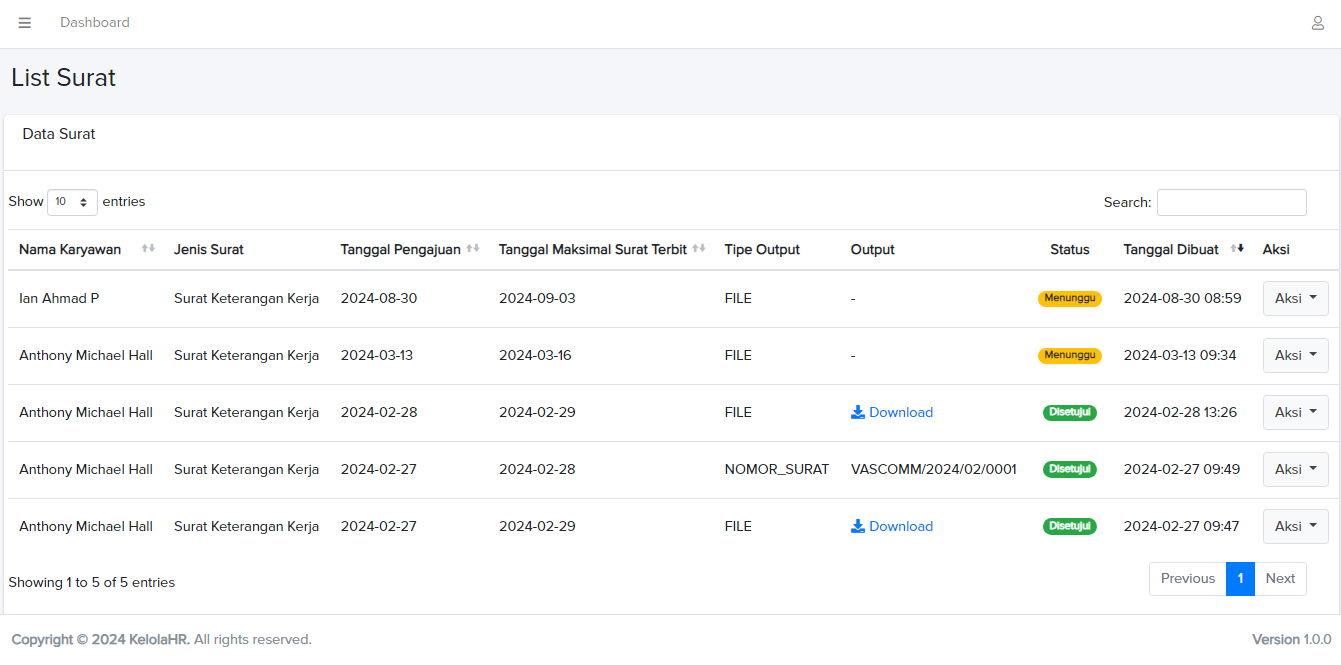
Task: Open Aksi menu for VASCOMM/2024/02/0001 row
Action: coord(1295,469)
